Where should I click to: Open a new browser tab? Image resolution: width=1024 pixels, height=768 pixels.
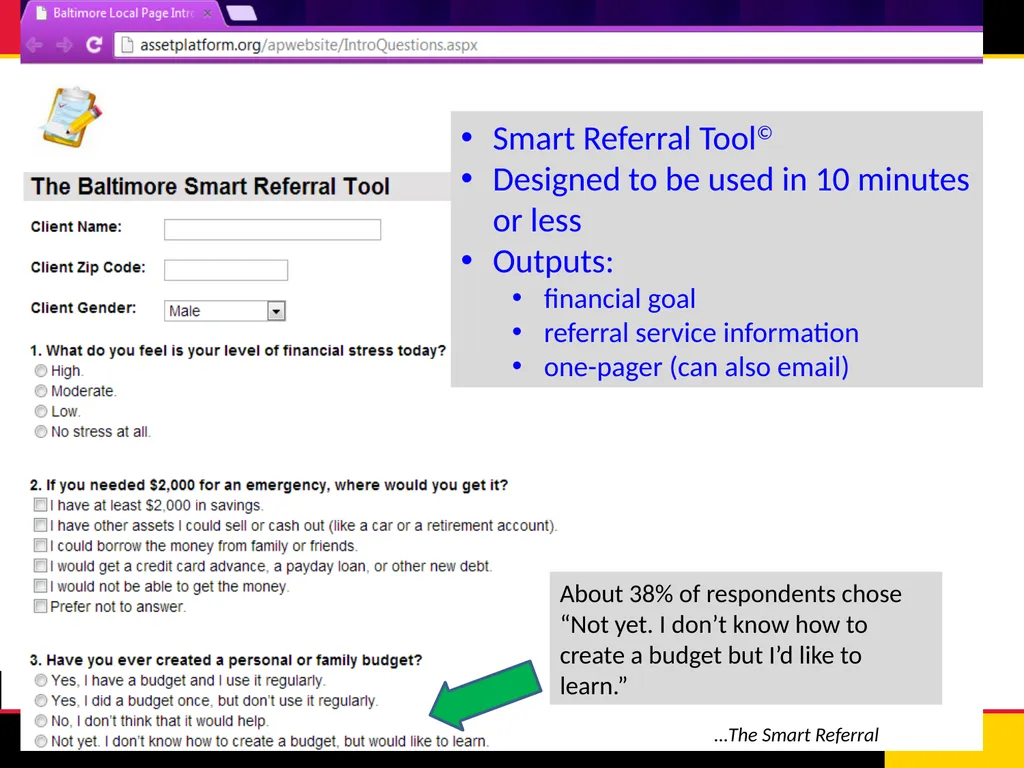[x=241, y=13]
